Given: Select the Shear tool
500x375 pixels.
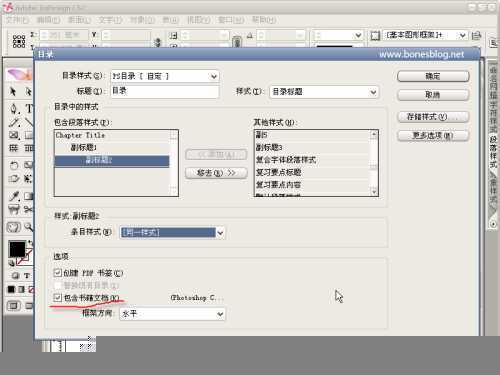Looking at the screenshot, I should 14,178.
